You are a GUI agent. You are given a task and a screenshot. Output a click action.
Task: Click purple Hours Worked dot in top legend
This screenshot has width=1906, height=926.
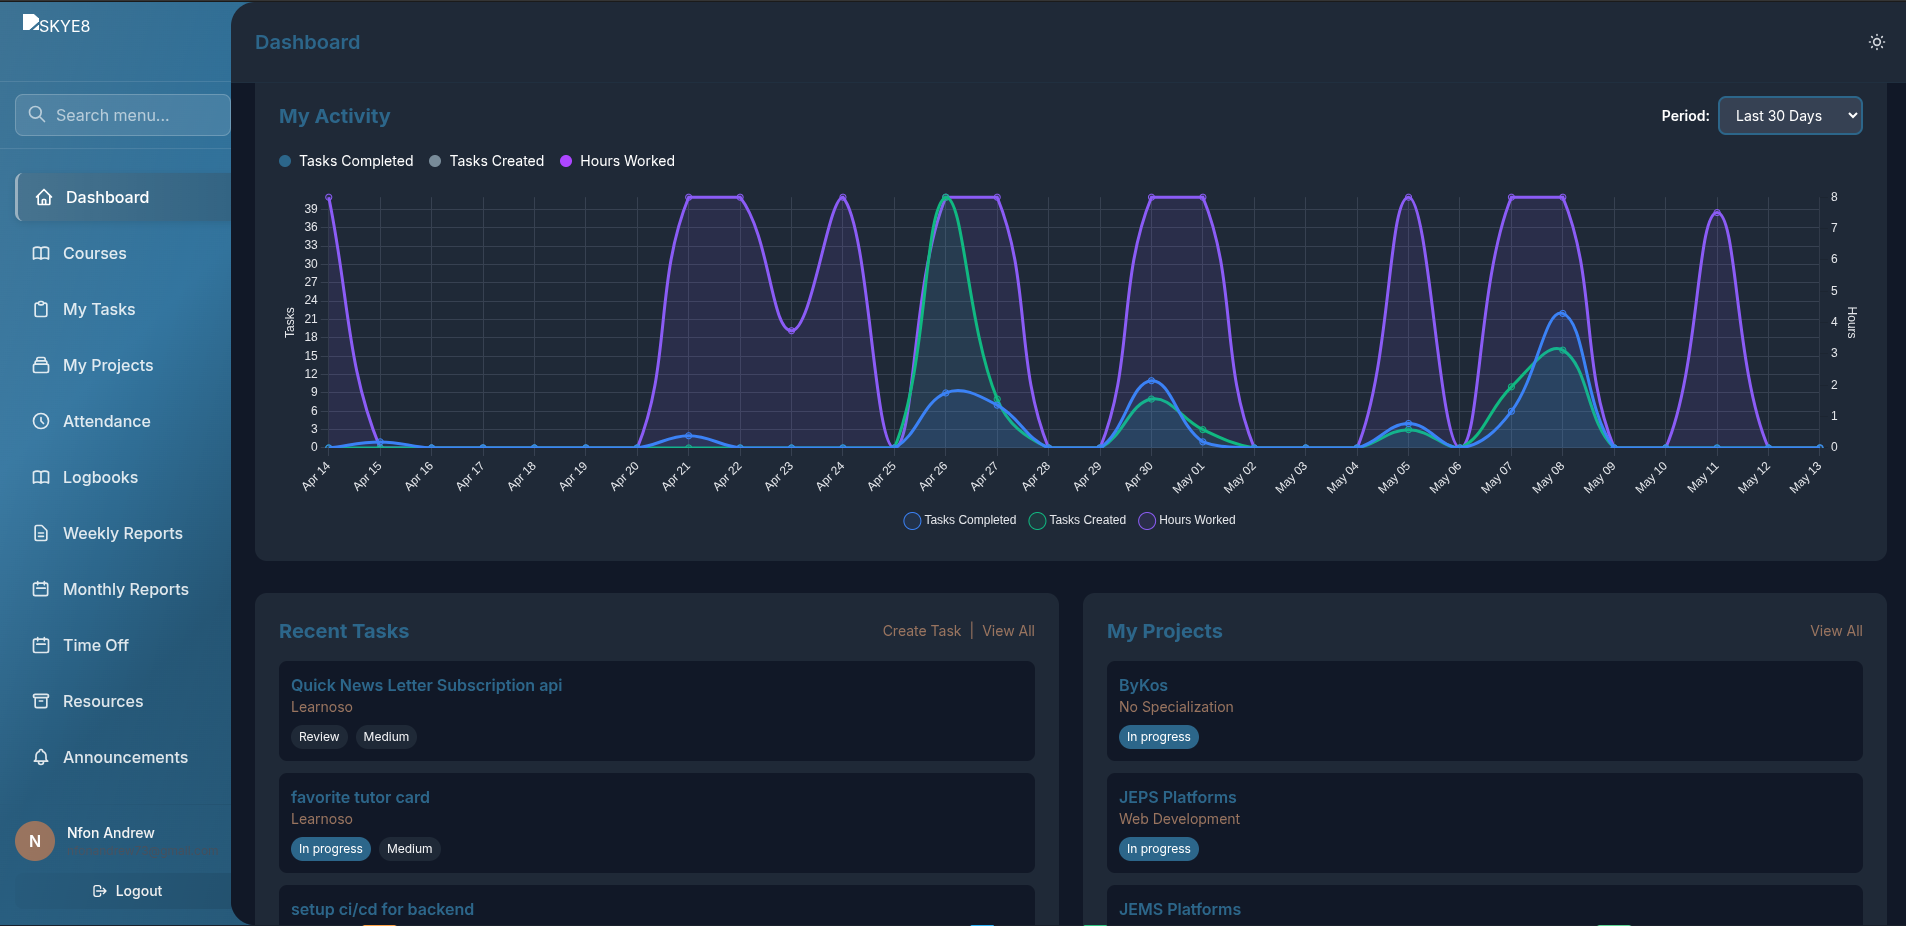tap(566, 161)
